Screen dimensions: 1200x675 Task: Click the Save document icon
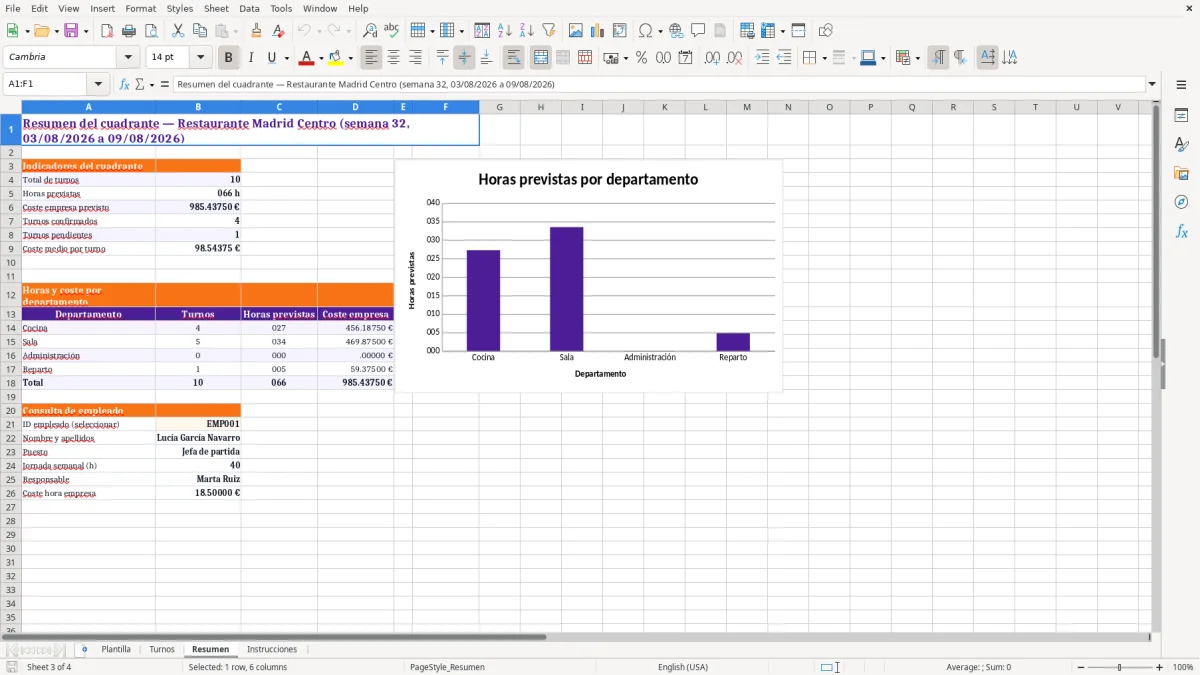click(70, 31)
